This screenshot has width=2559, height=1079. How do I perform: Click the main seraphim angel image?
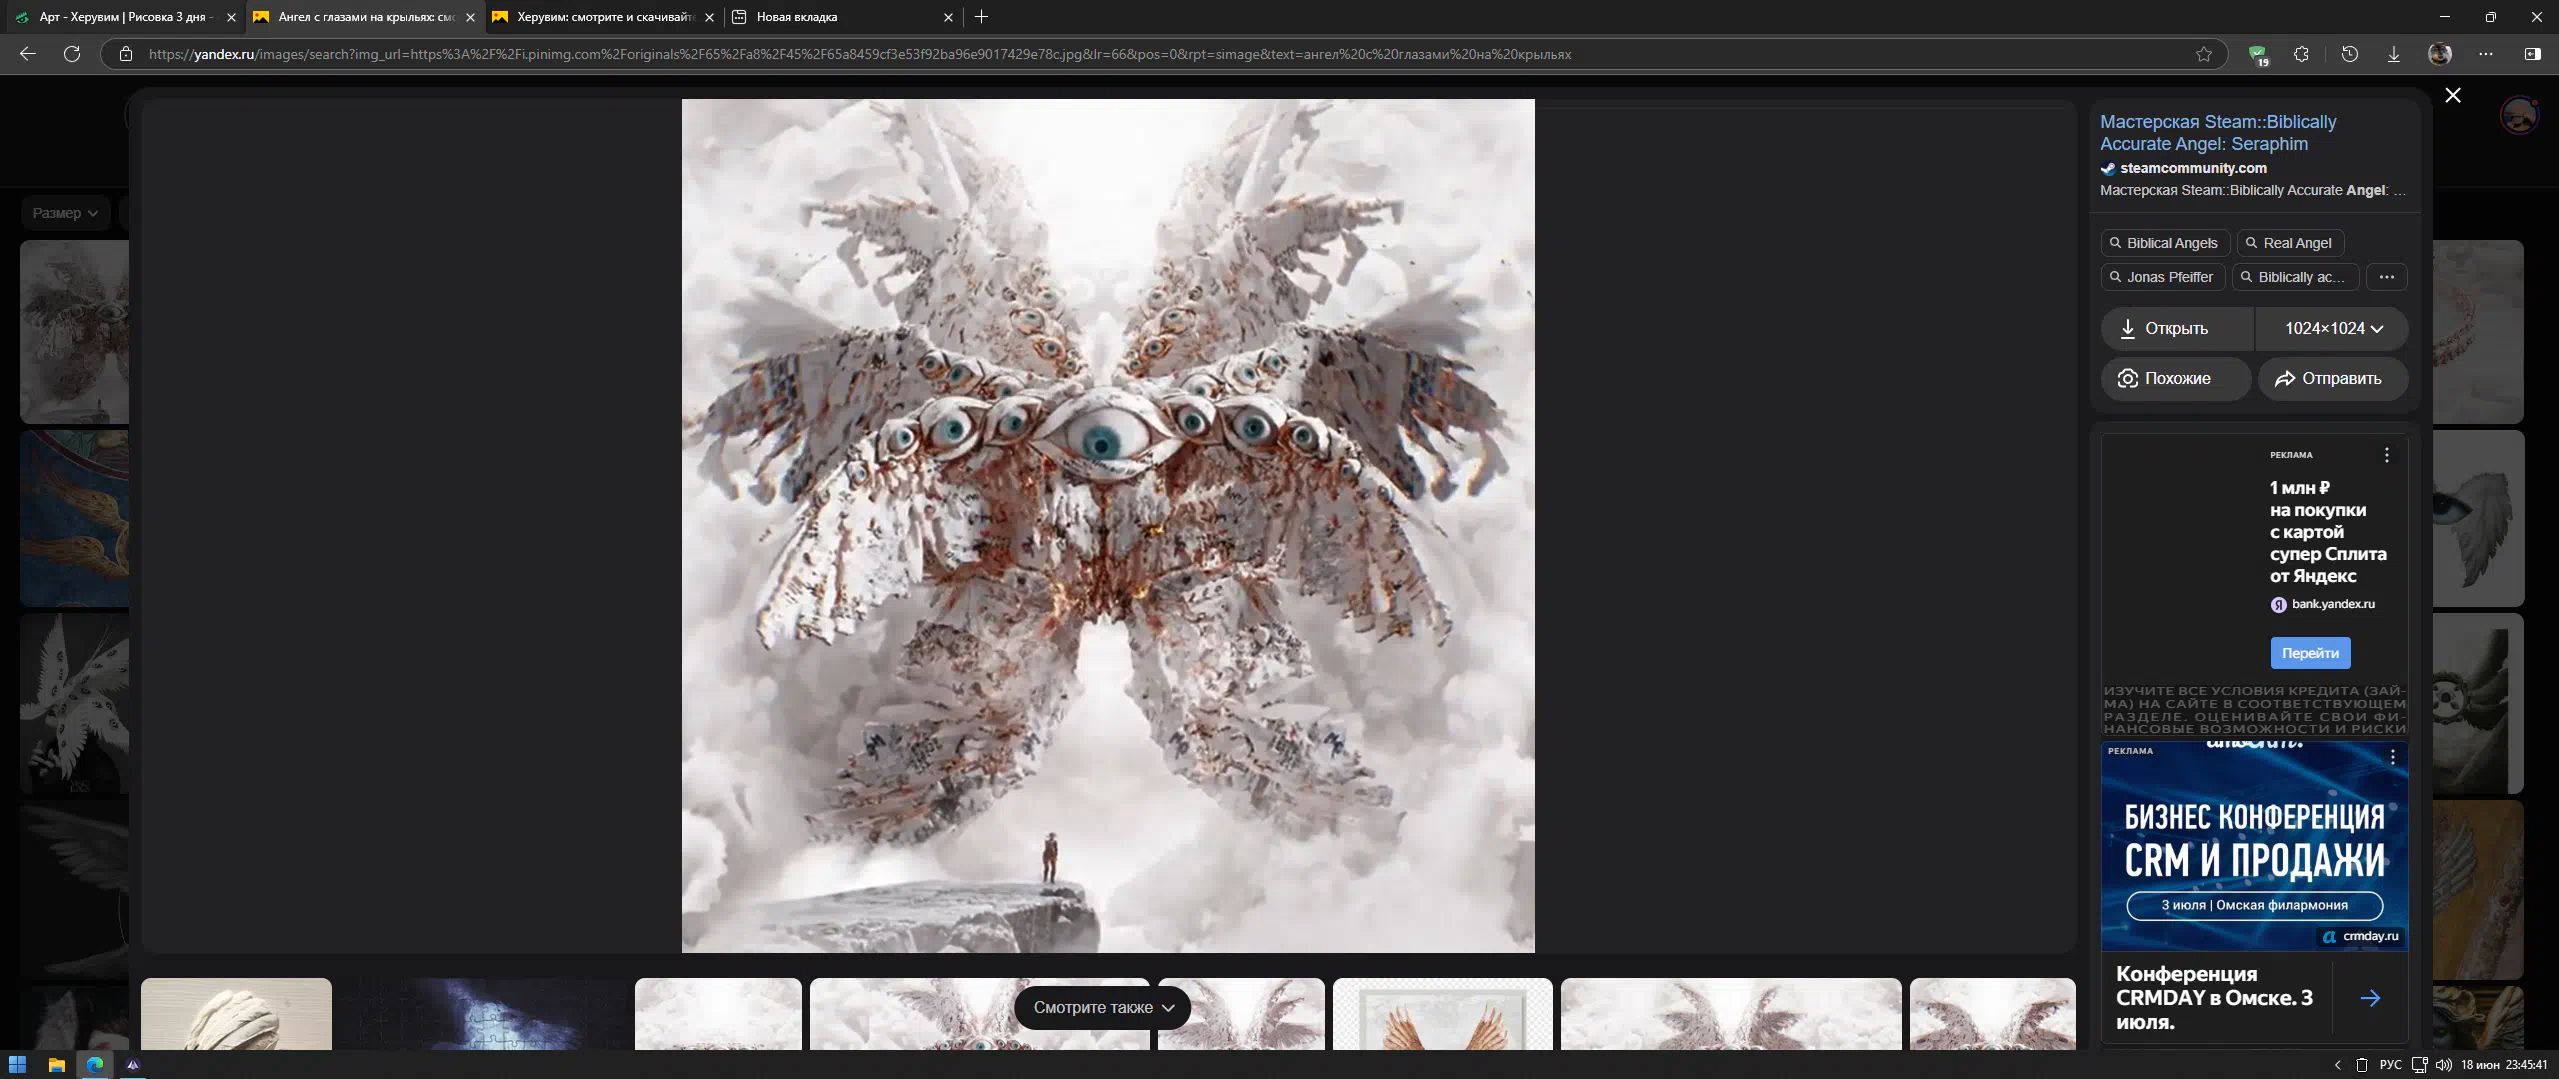tap(1108, 526)
